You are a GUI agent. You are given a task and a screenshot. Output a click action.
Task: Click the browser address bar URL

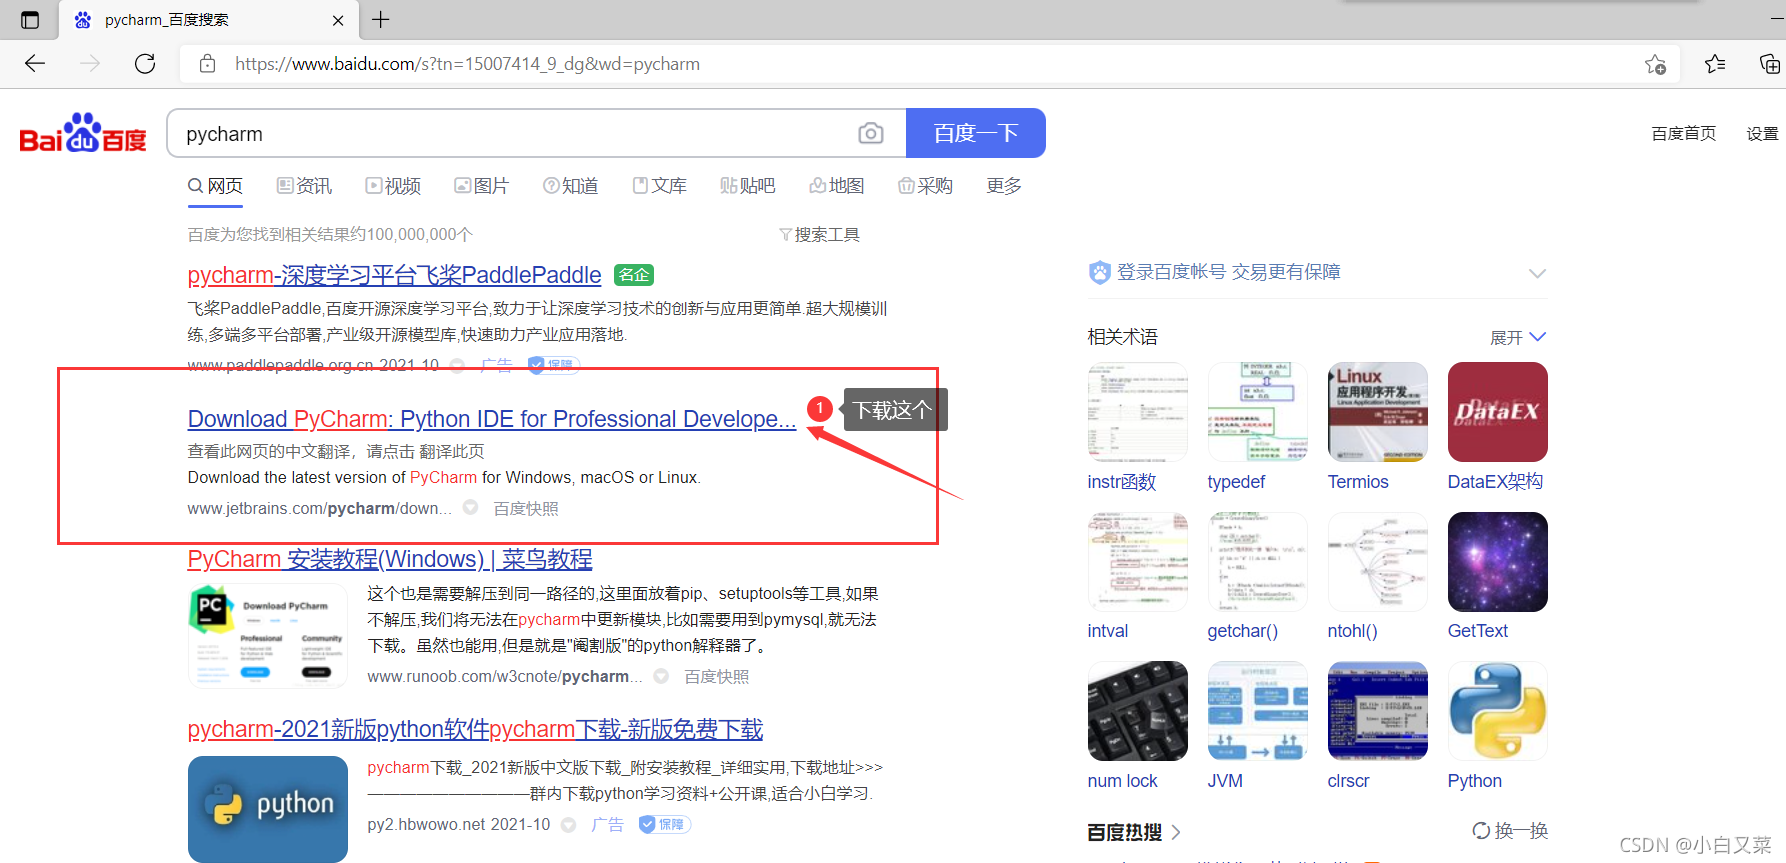467,64
